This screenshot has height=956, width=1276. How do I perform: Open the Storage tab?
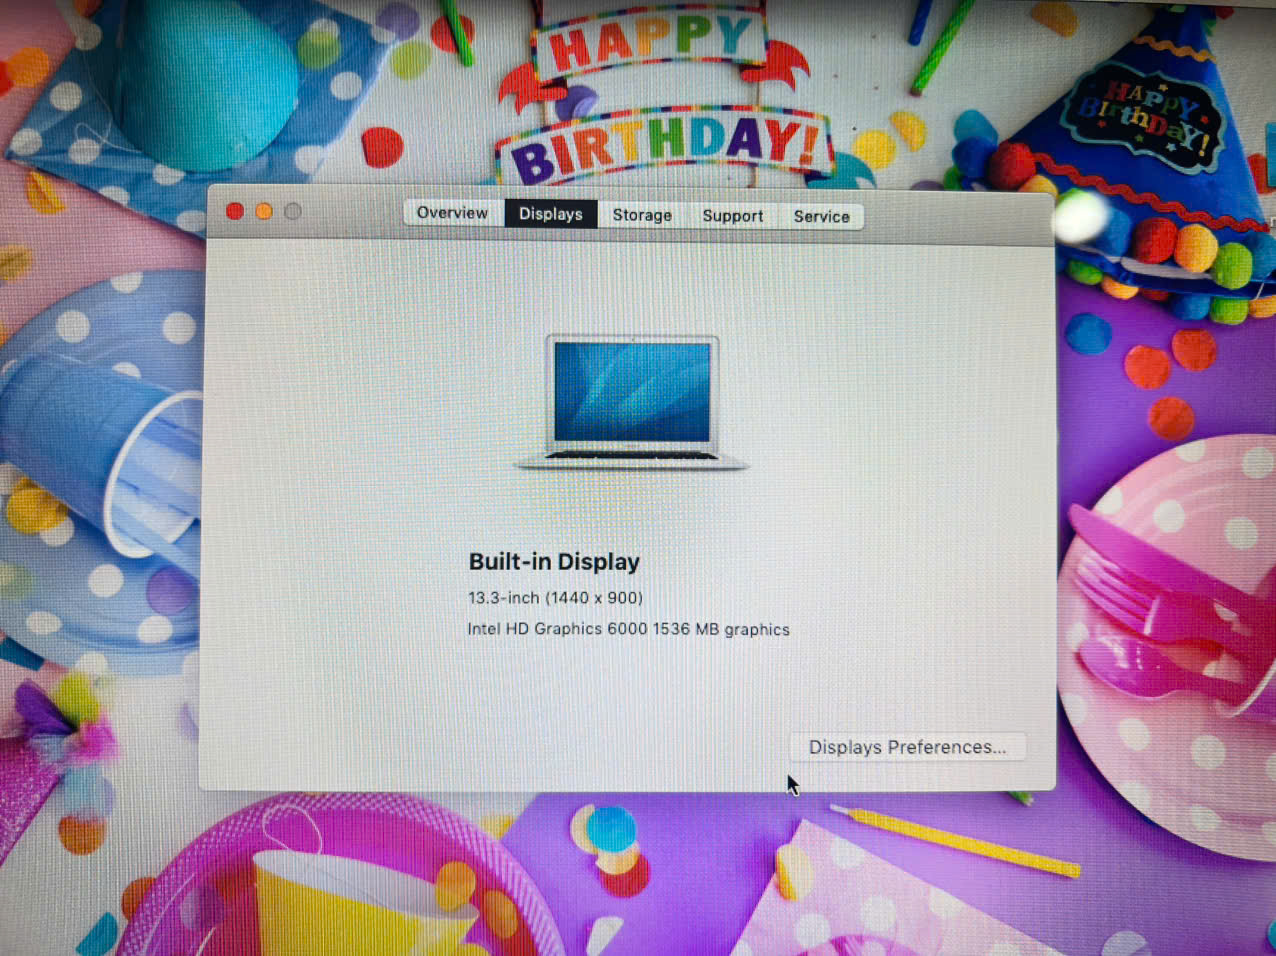click(x=642, y=215)
